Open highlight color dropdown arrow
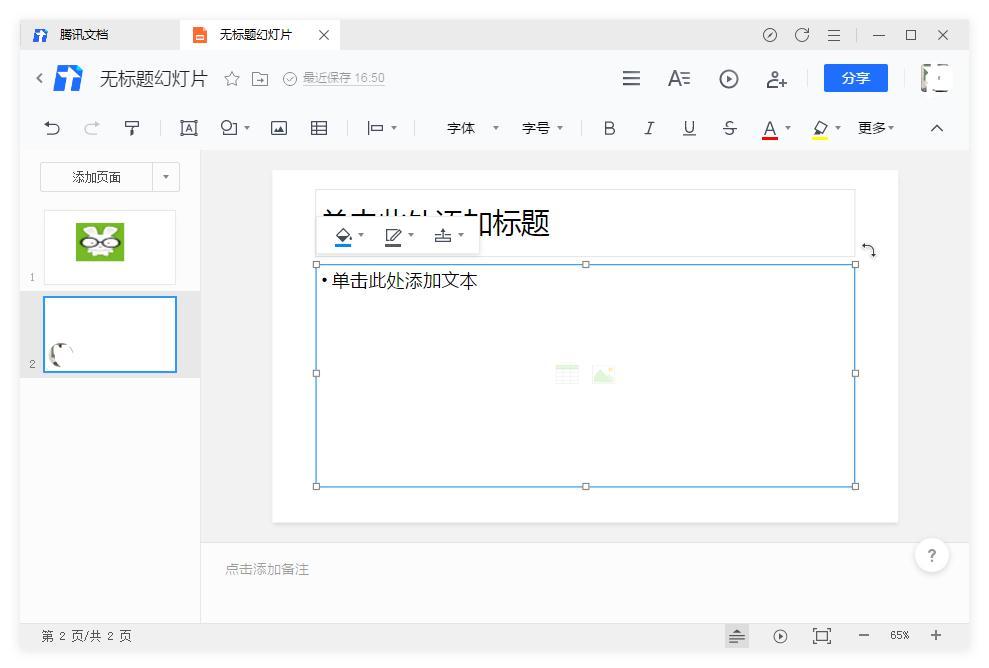Image resolution: width=989 pixels, height=668 pixels. (x=838, y=128)
